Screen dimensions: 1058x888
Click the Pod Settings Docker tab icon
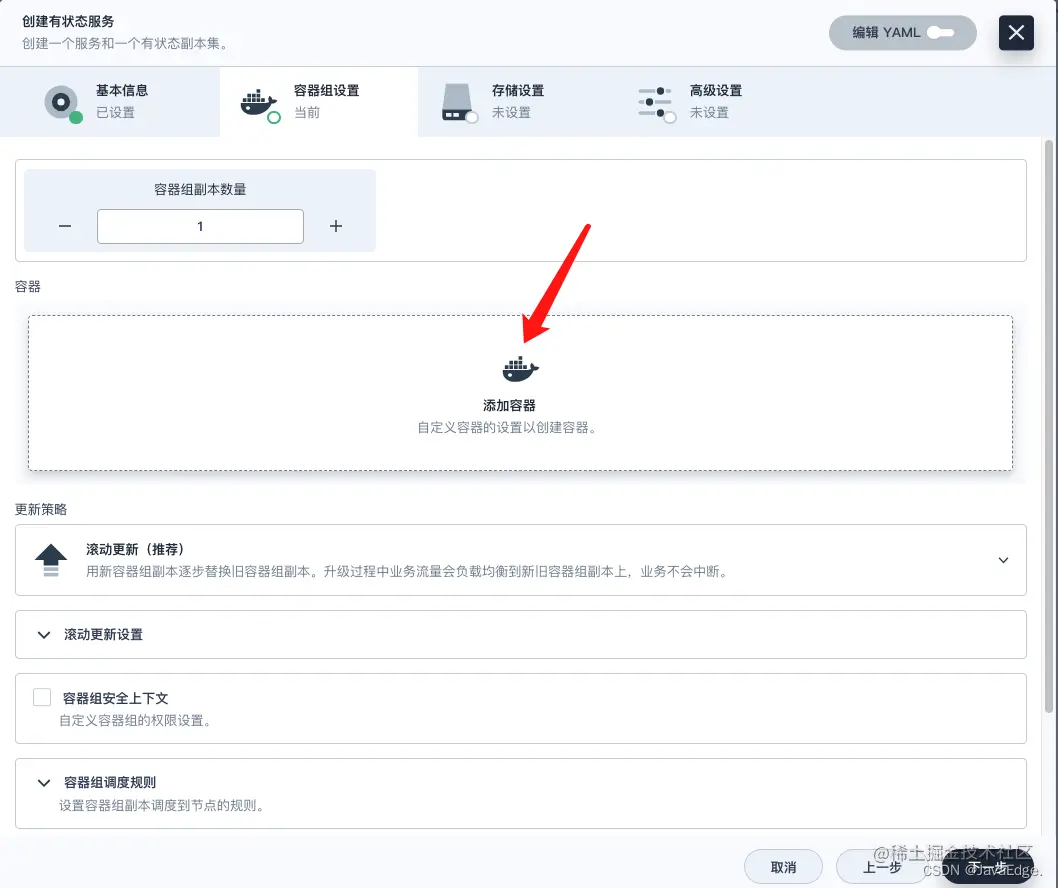259,105
